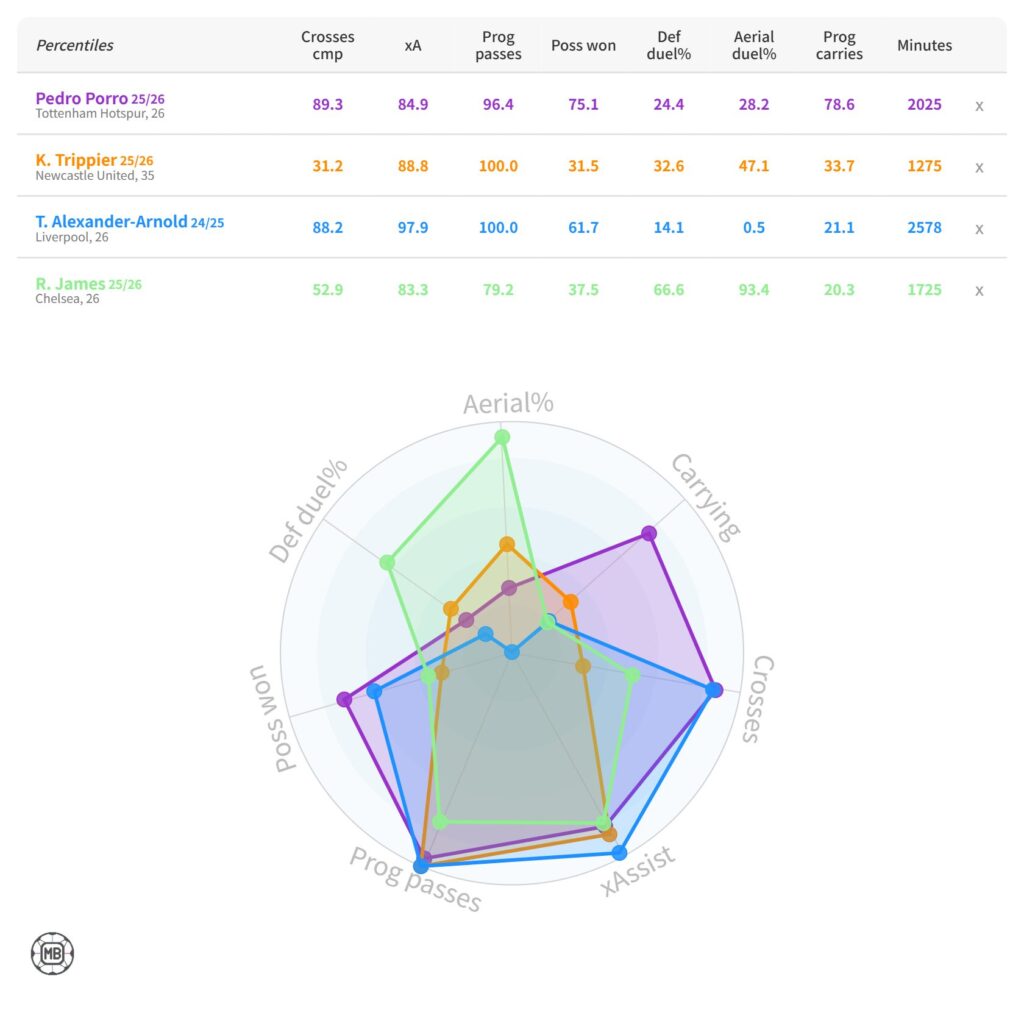Click the Crosses cmp column header
Screen dimensions: 1024x1018
tap(327, 45)
